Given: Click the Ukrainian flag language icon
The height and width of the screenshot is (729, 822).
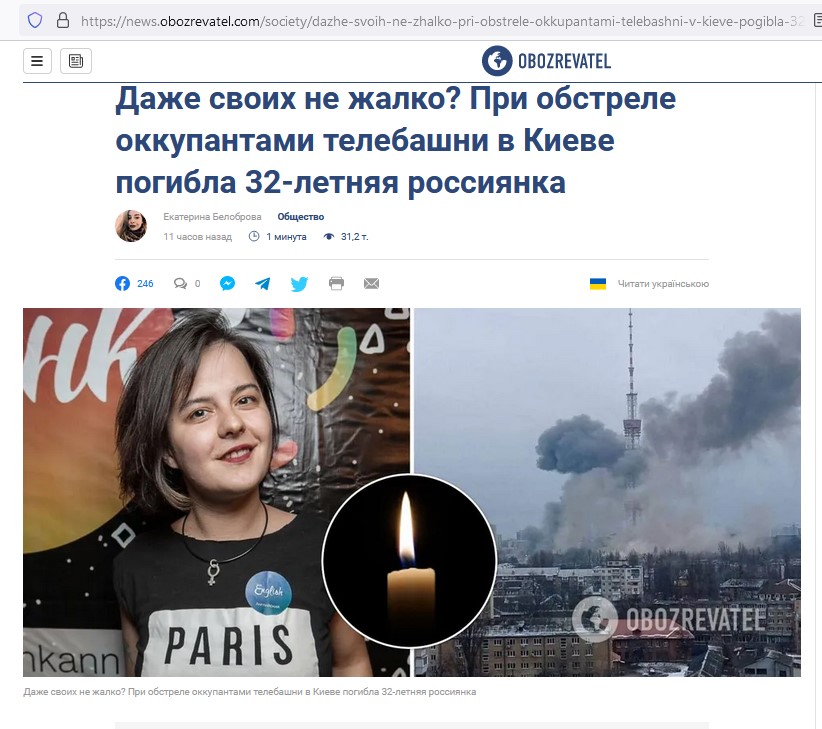Looking at the screenshot, I should point(598,284).
